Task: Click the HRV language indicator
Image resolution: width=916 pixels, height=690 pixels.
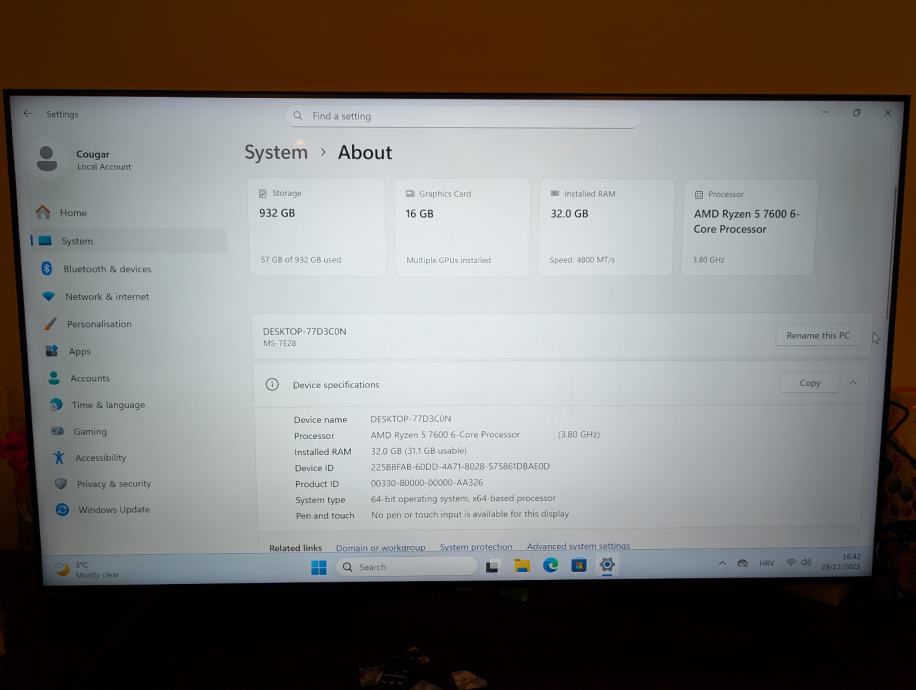Action: tap(766, 563)
